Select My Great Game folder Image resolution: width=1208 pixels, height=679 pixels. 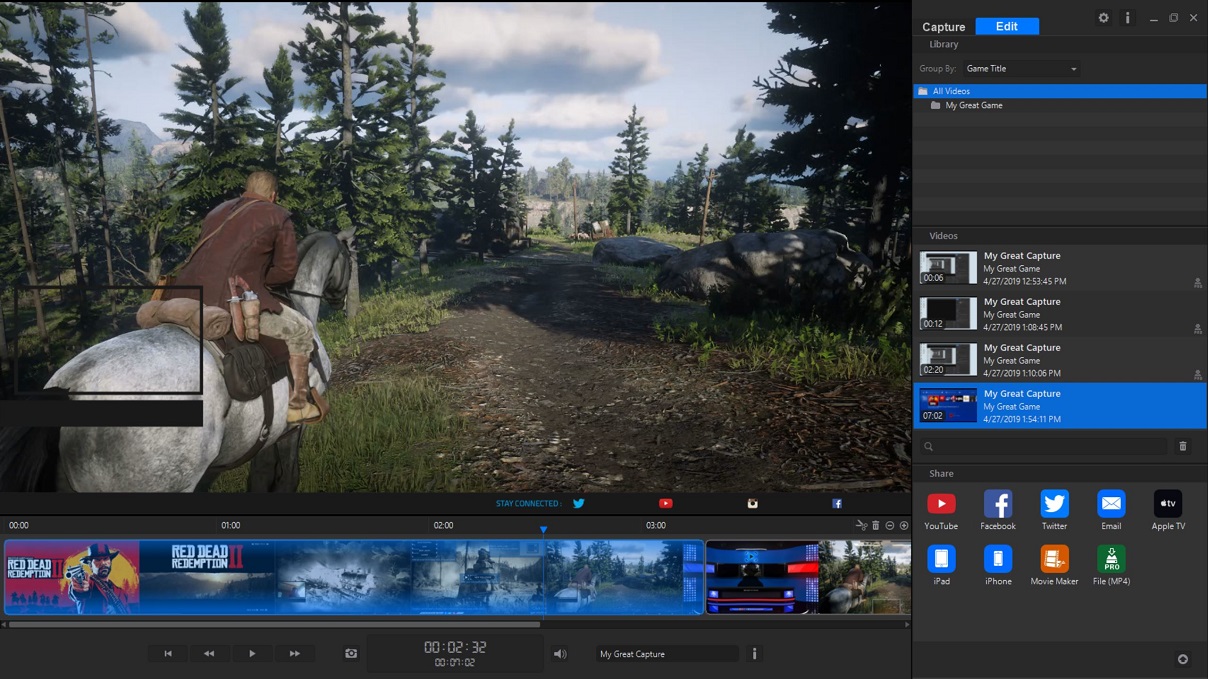coord(1060,105)
